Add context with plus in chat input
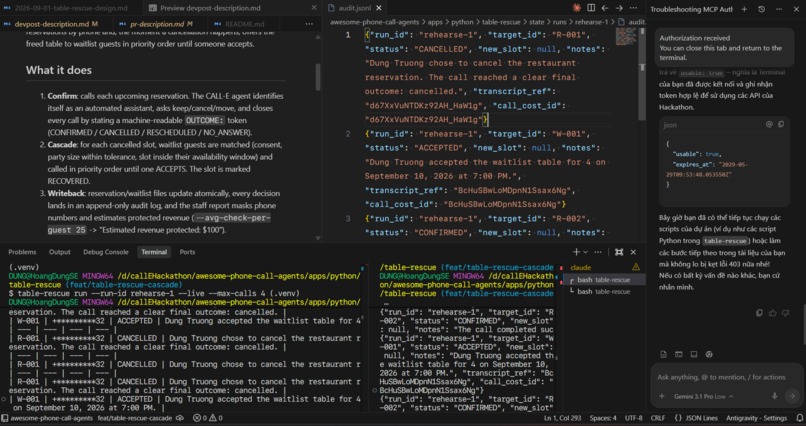This screenshot has width=806, height=426. [x=662, y=396]
